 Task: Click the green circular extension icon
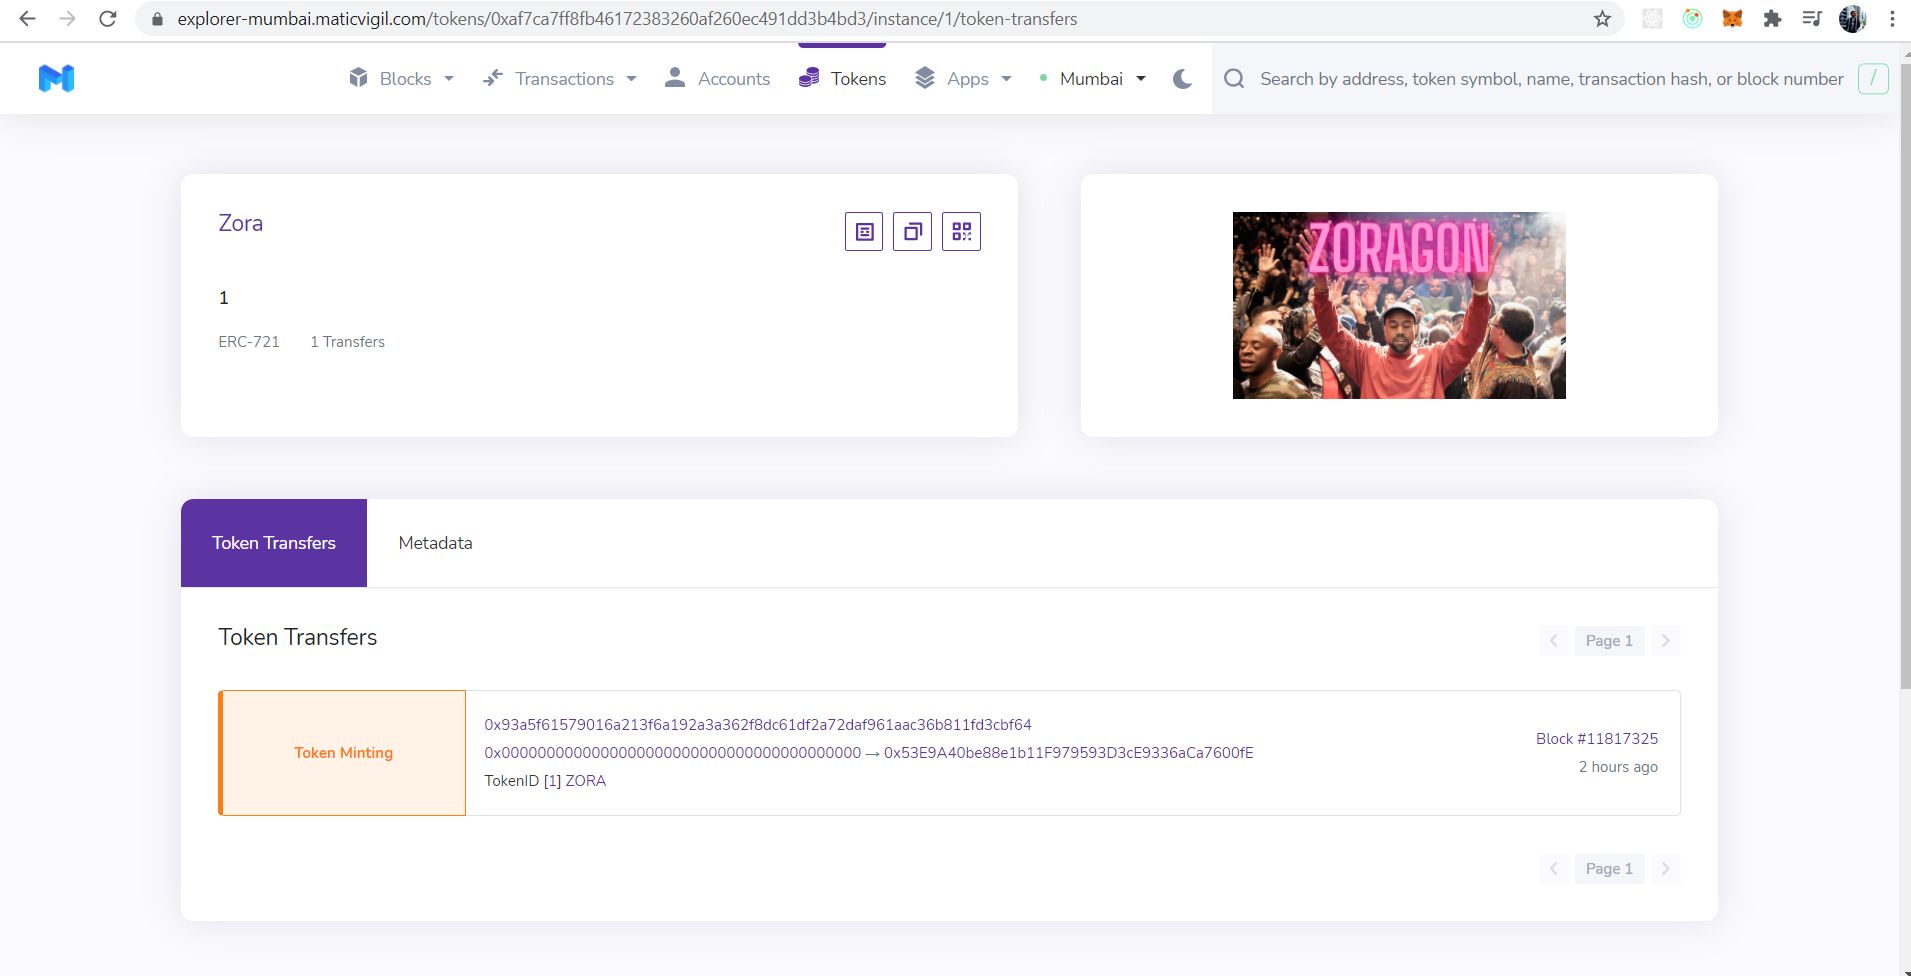point(1692,19)
